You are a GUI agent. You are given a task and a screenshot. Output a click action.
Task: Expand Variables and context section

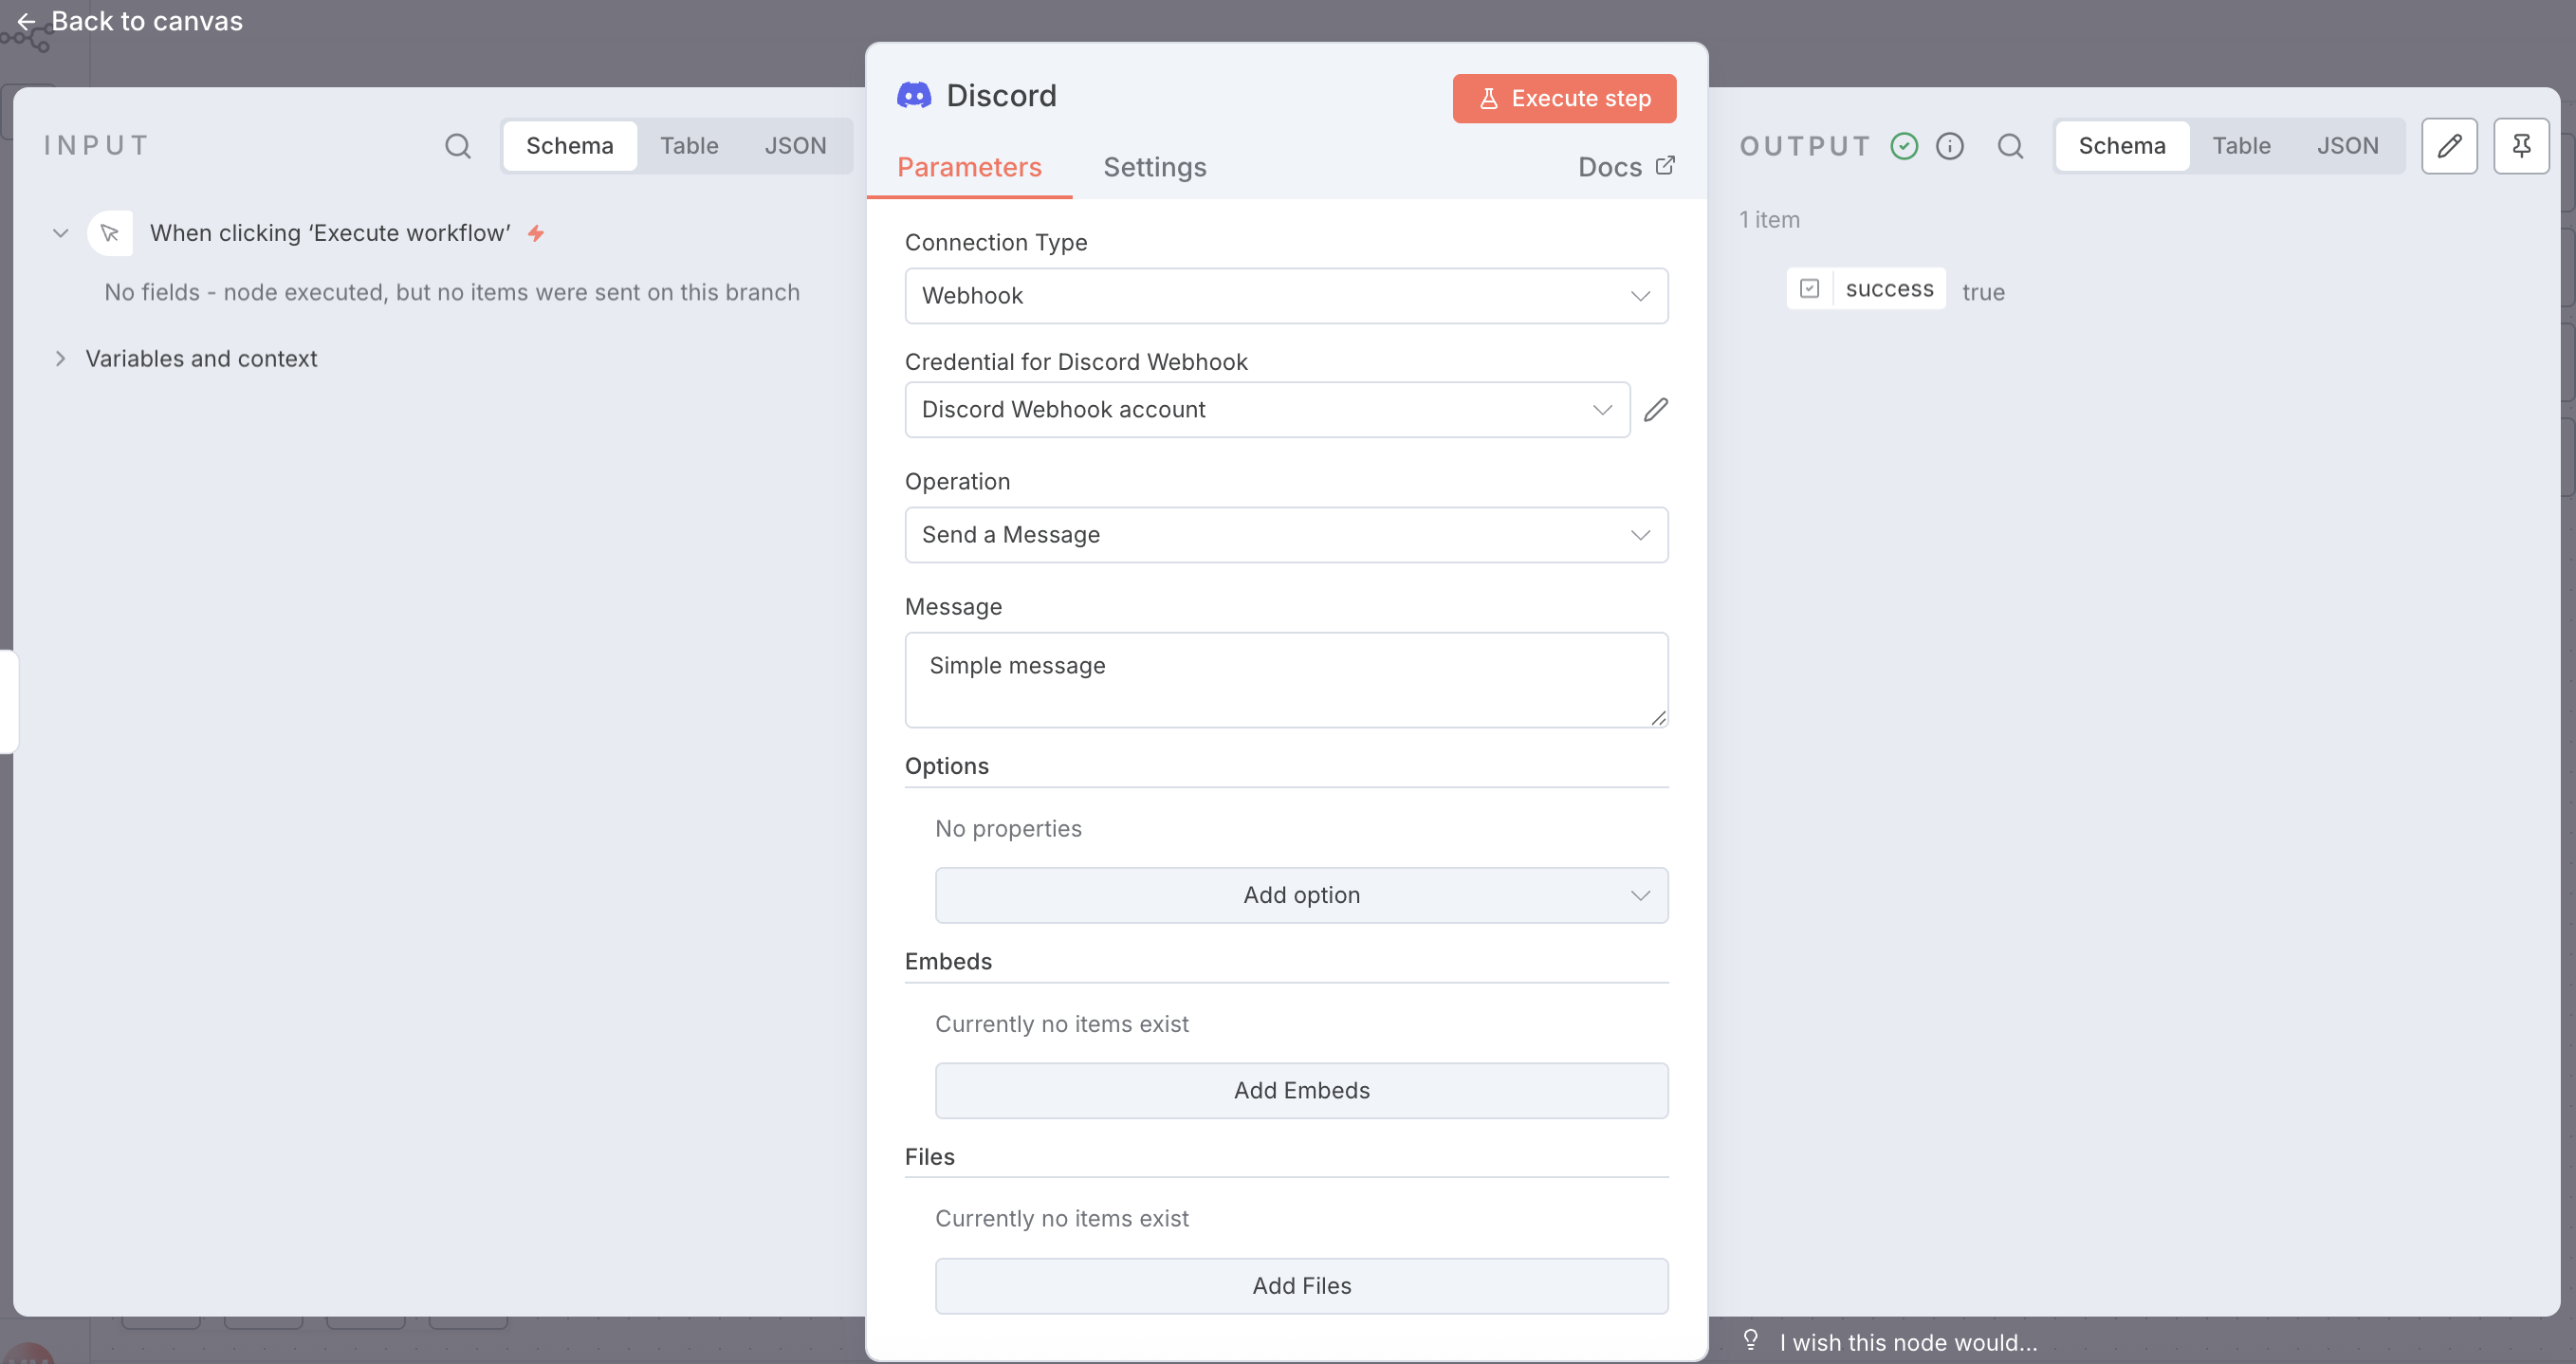[201, 359]
